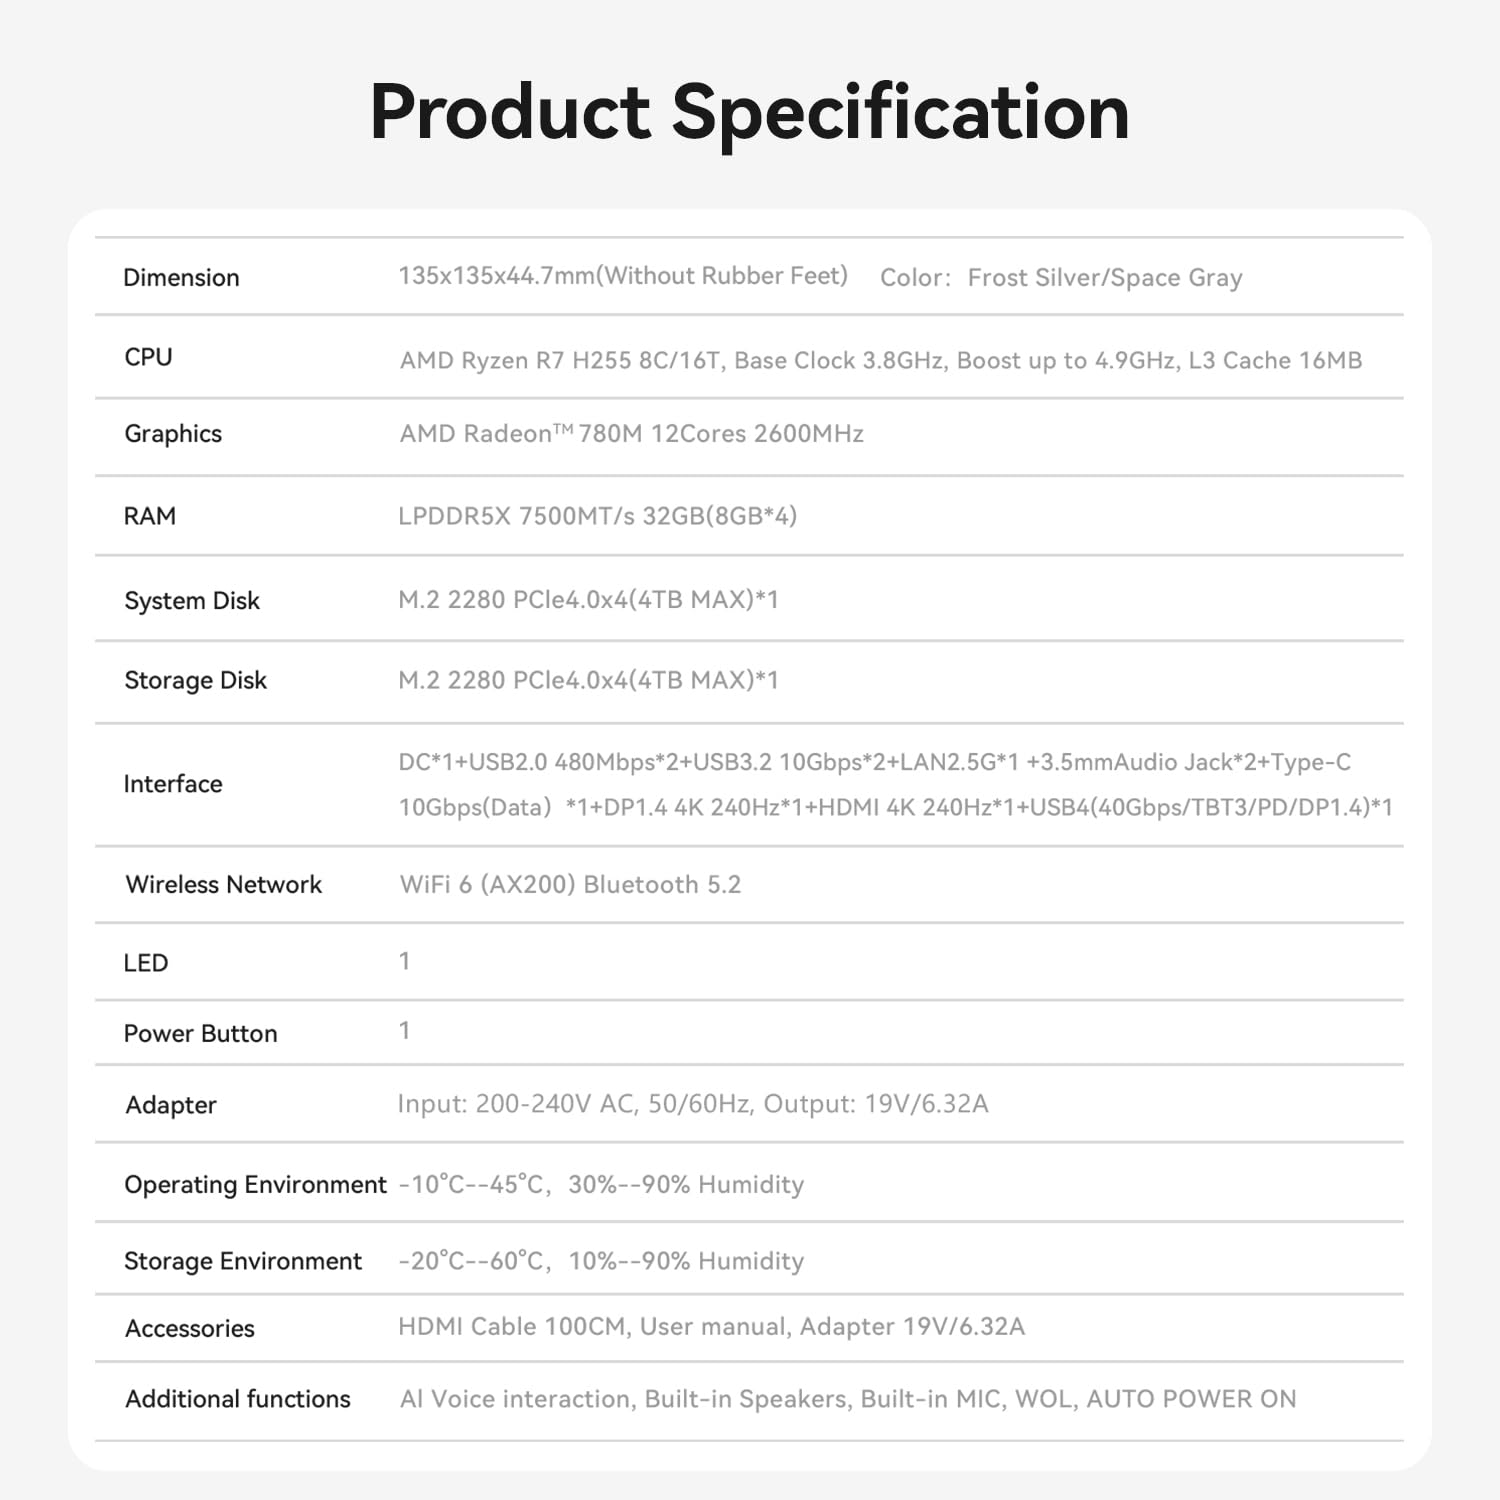Screen dimensions: 1500x1500
Task: Select the Adapter input/output value
Action: coord(692,1104)
